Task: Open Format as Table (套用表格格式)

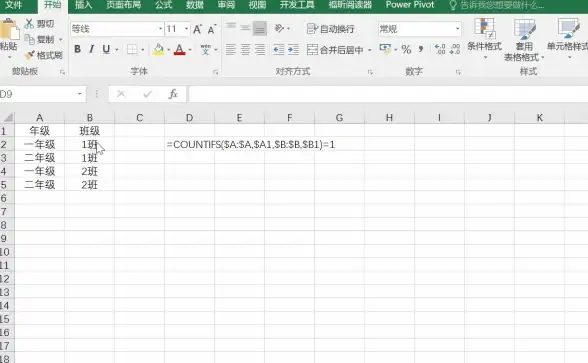Action: tap(524, 40)
